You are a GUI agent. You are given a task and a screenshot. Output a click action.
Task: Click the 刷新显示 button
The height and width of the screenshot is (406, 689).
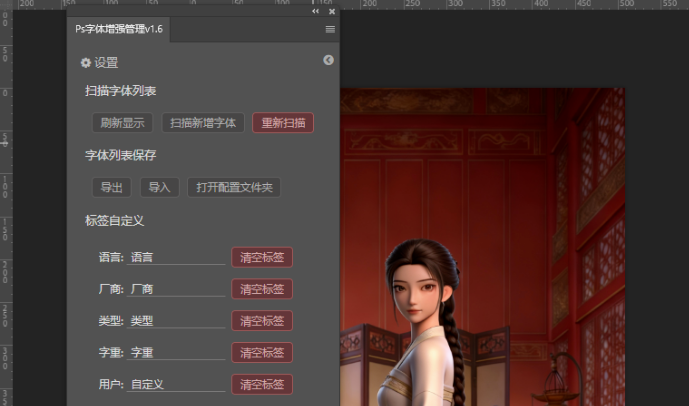(x=122, y=124)
